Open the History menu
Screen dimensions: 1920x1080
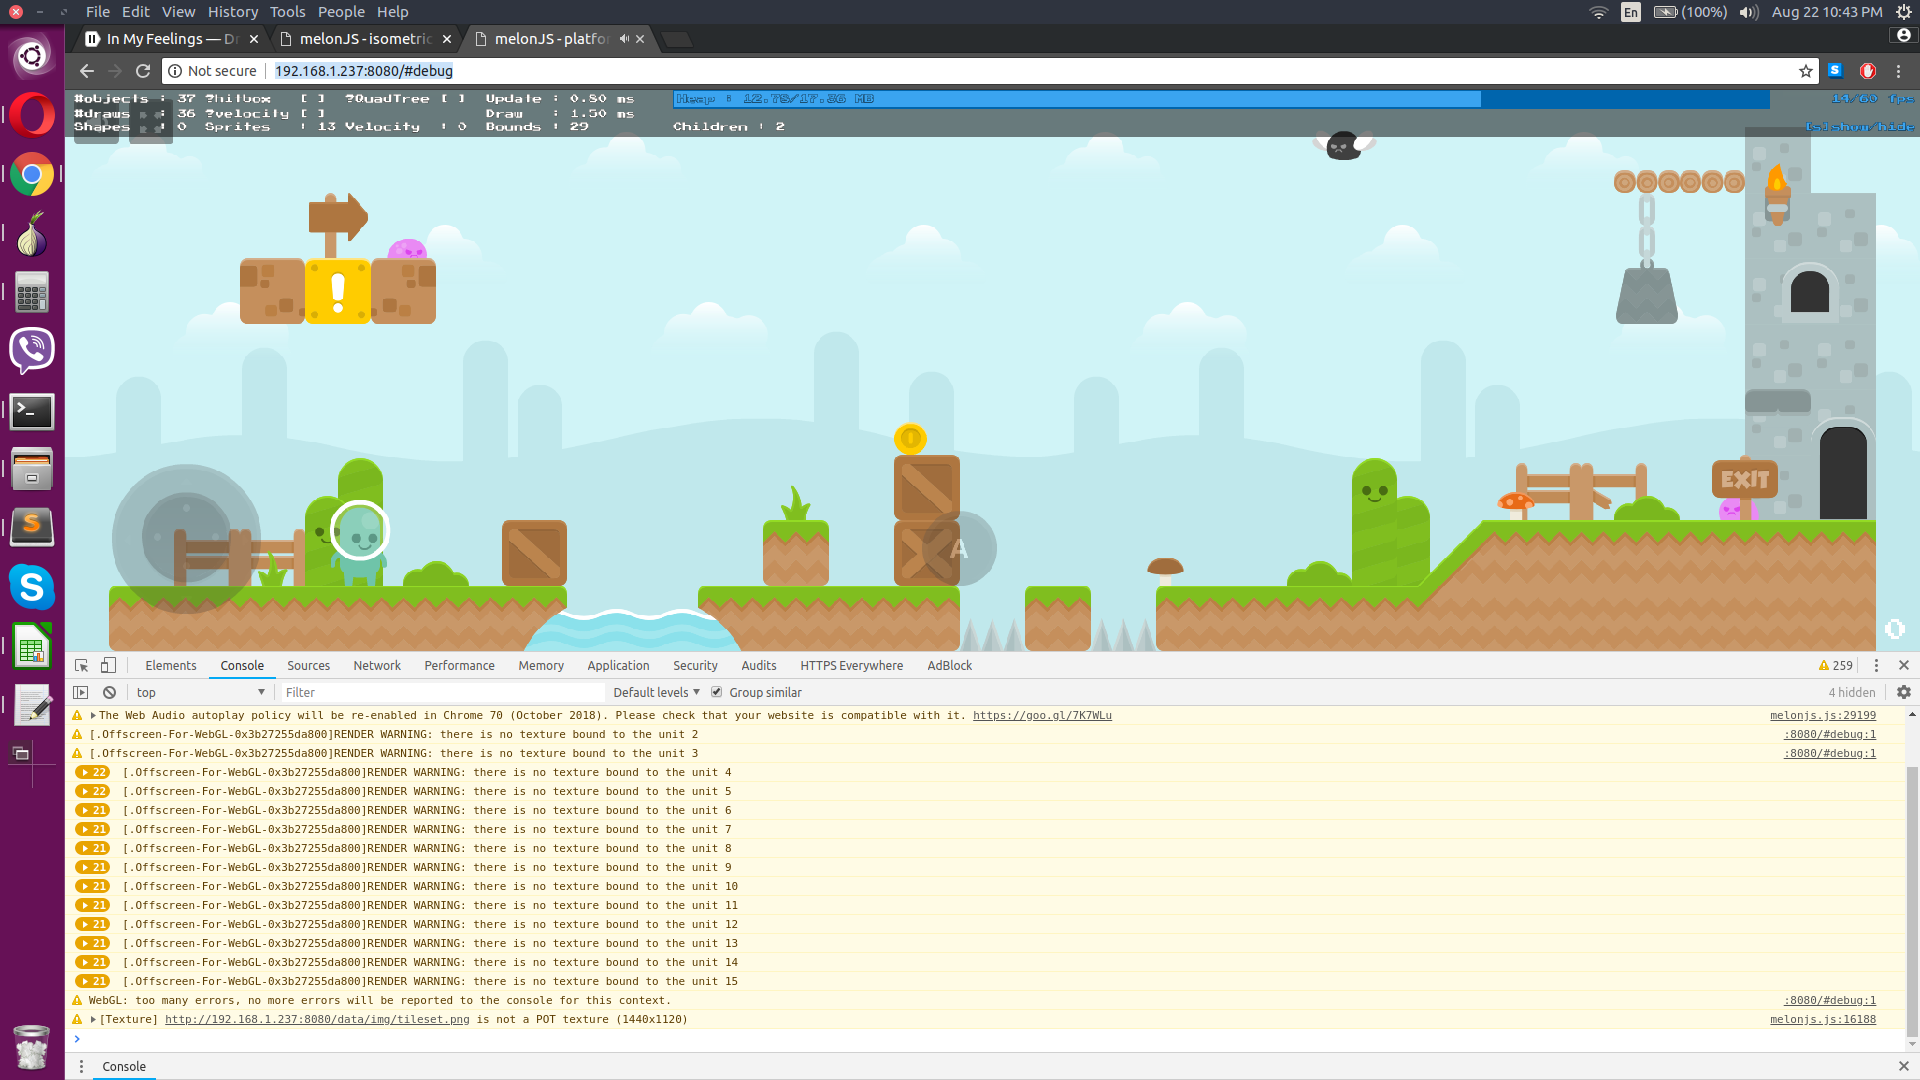[x=233, y=12]
